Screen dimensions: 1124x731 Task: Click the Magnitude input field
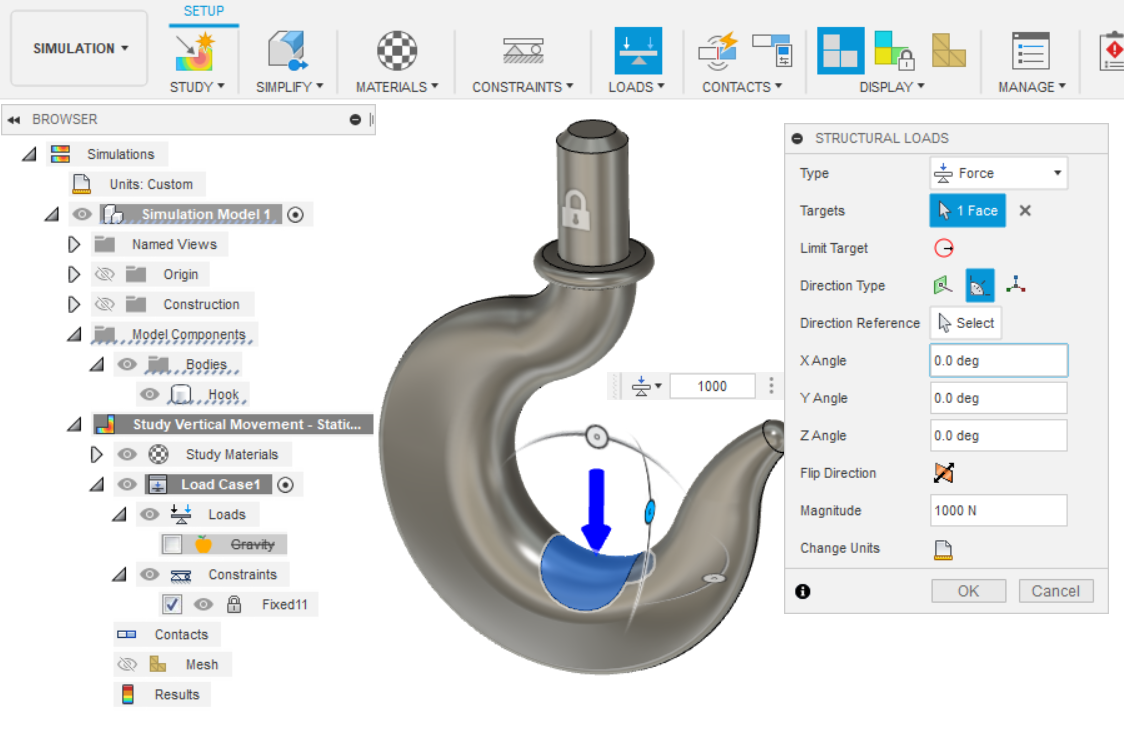point(998,510)
